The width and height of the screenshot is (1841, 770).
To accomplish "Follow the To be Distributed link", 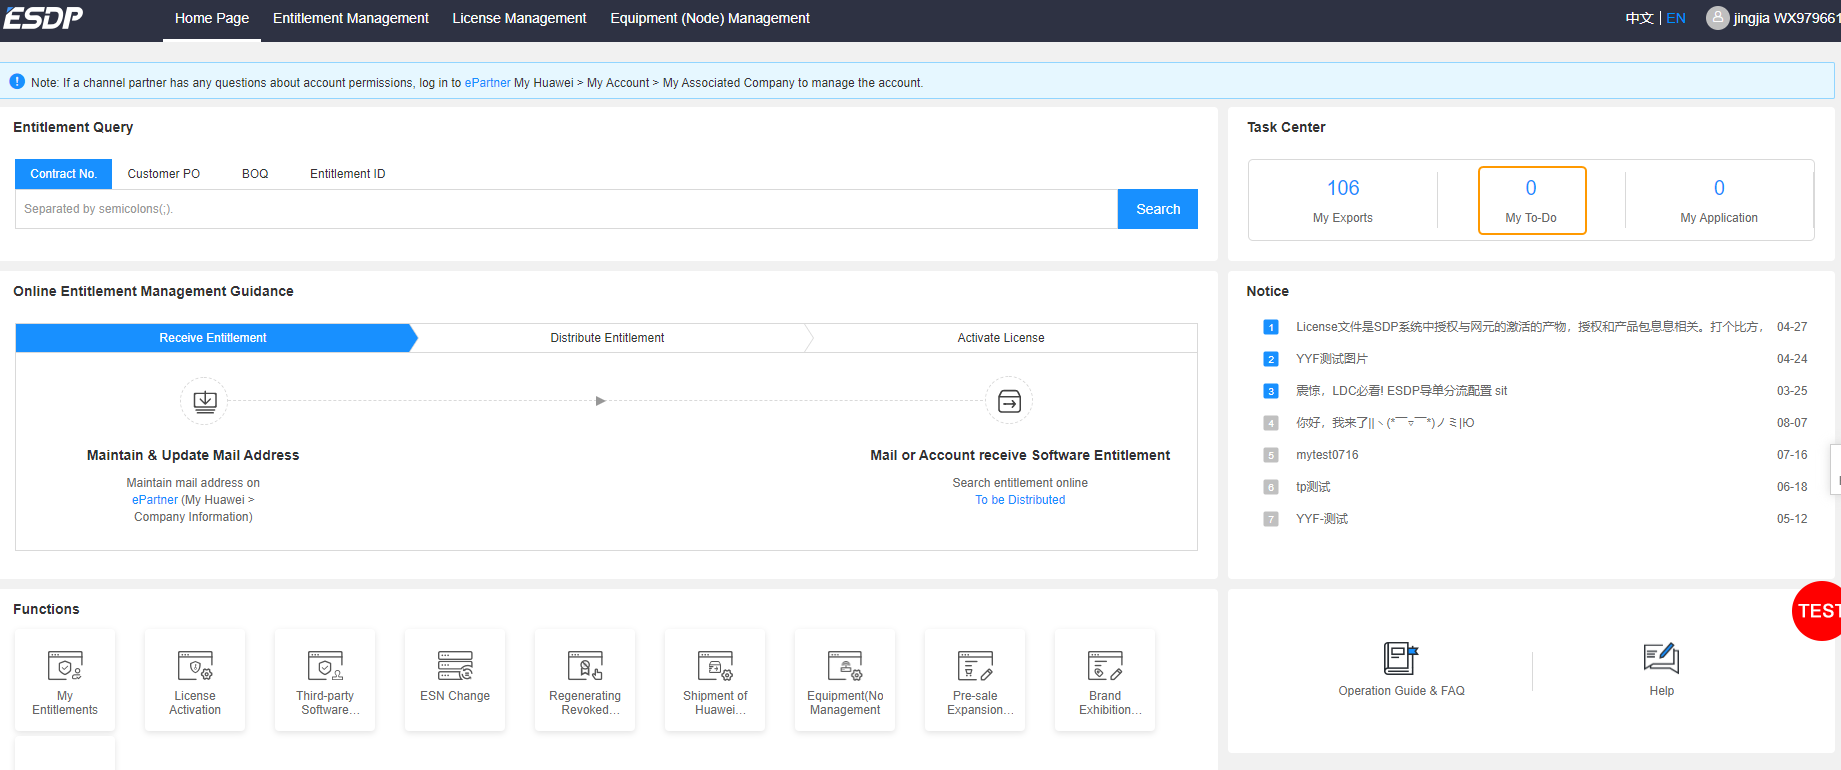I will pyautogui.click(x=1020, y=500).
